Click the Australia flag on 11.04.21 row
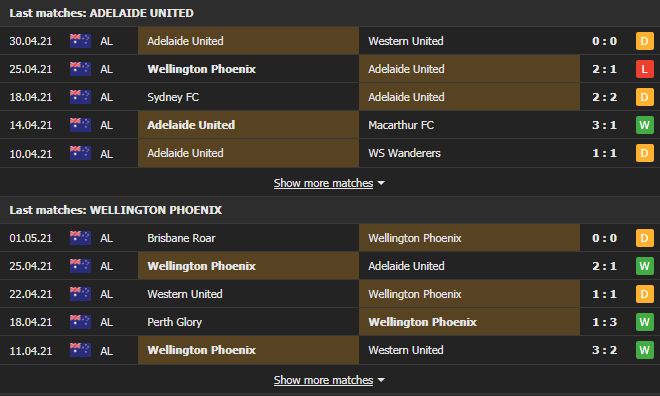Viewport: 660px width, 396px height. tap(80, 350)
